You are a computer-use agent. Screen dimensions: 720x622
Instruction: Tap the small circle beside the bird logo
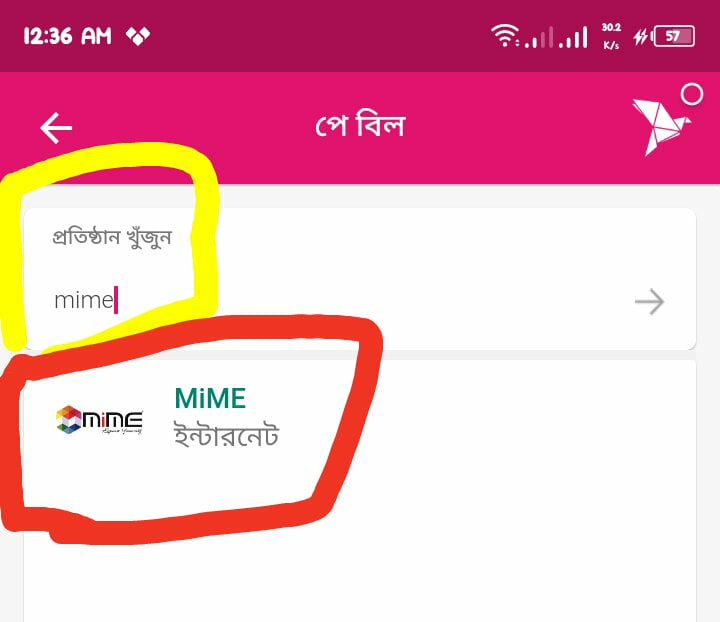692,94
